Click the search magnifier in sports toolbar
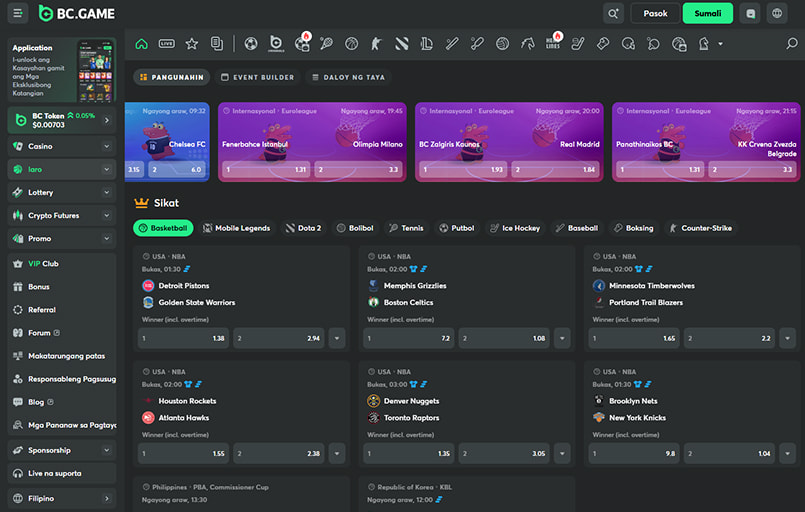 click(792, 44)
